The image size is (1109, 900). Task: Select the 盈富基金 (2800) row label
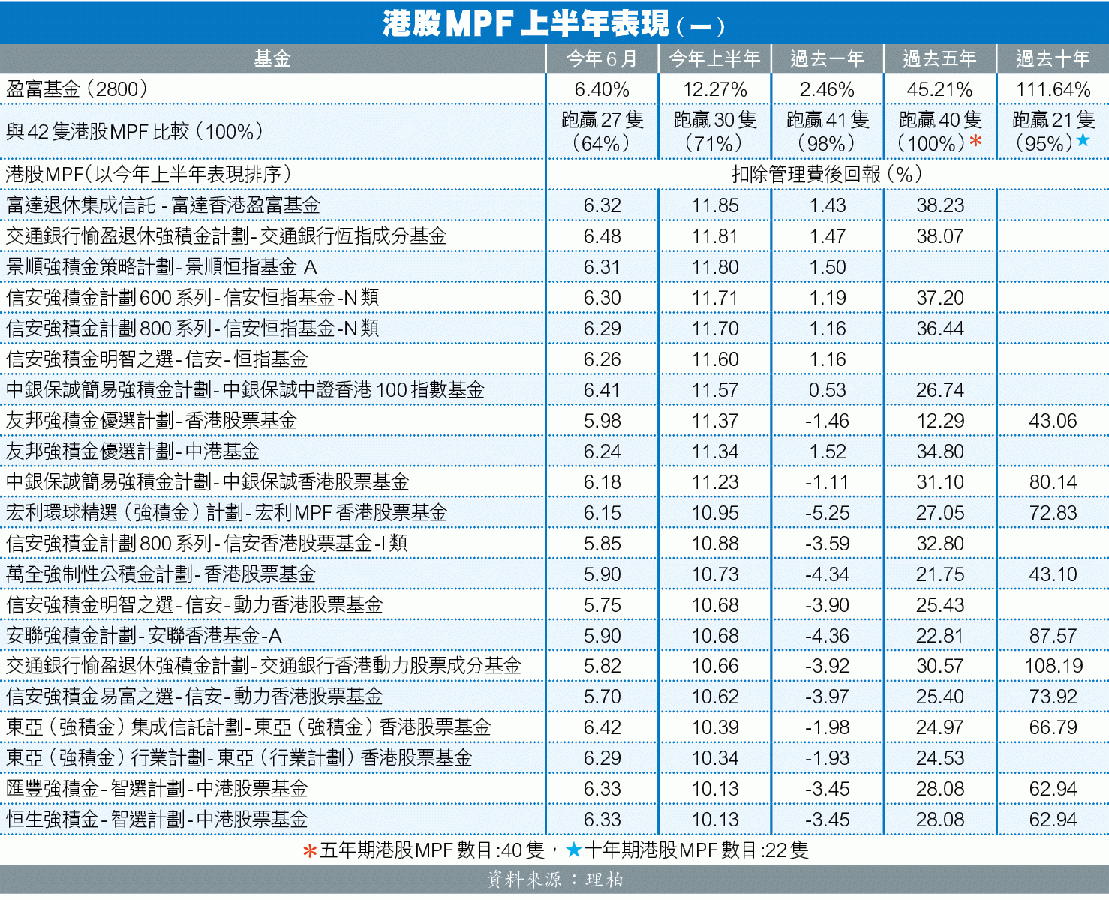tap(78, 89)
